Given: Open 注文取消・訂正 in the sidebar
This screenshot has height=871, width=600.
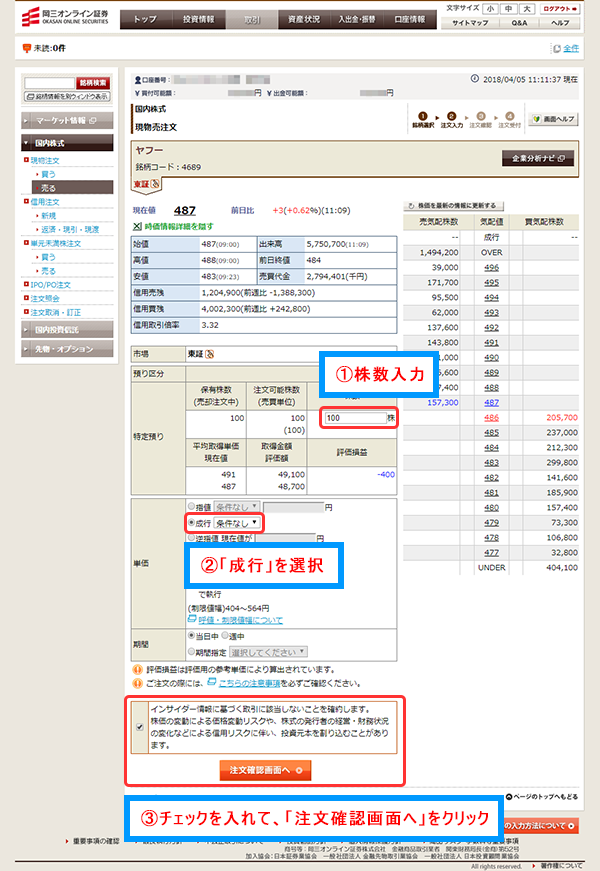Looking at the screenshot, I should tap(56, 312).
